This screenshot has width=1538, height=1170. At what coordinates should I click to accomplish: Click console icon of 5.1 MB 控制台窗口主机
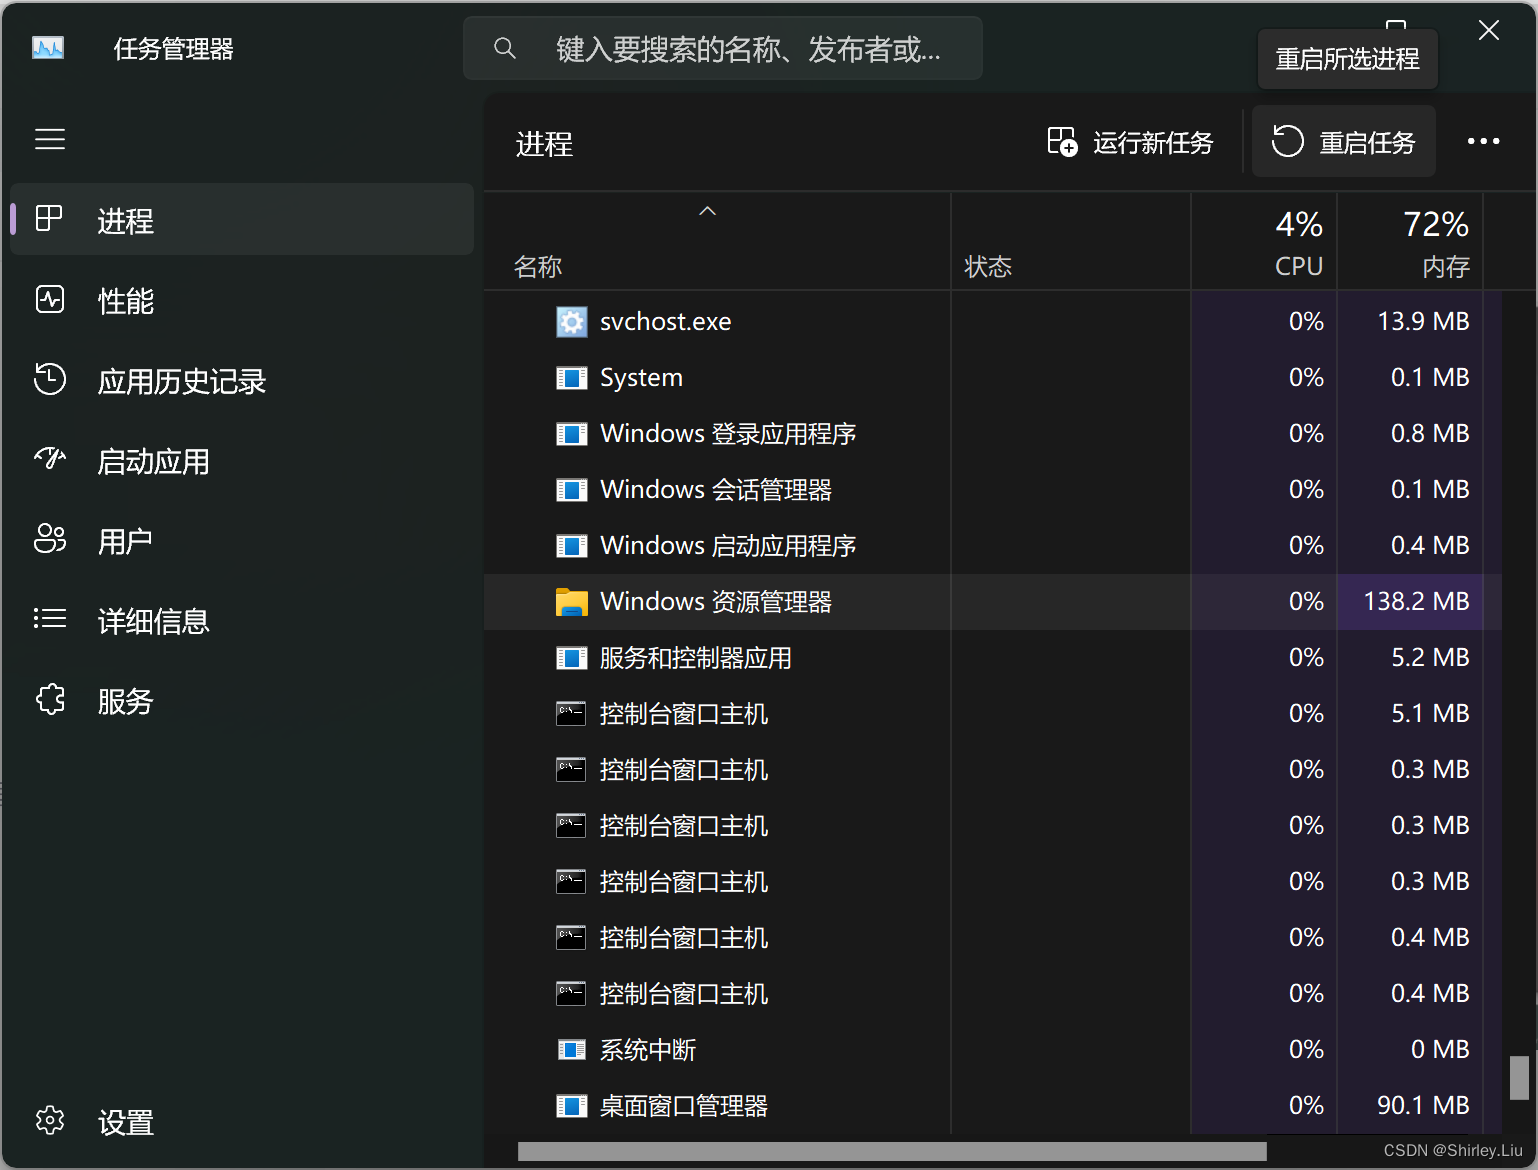(x=572, y=714)
